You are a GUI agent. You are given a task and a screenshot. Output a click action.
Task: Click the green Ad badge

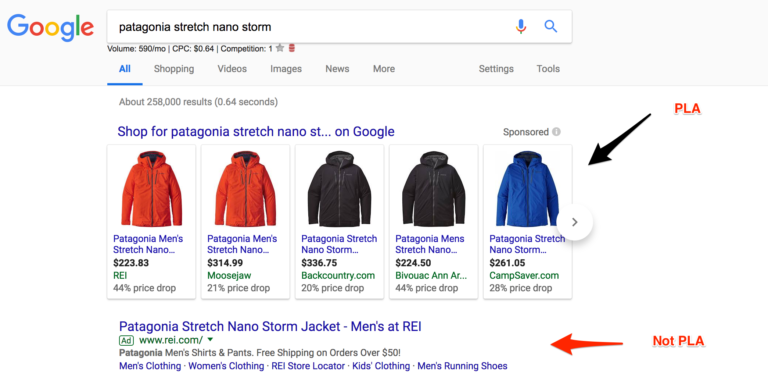tap(126, 340)
